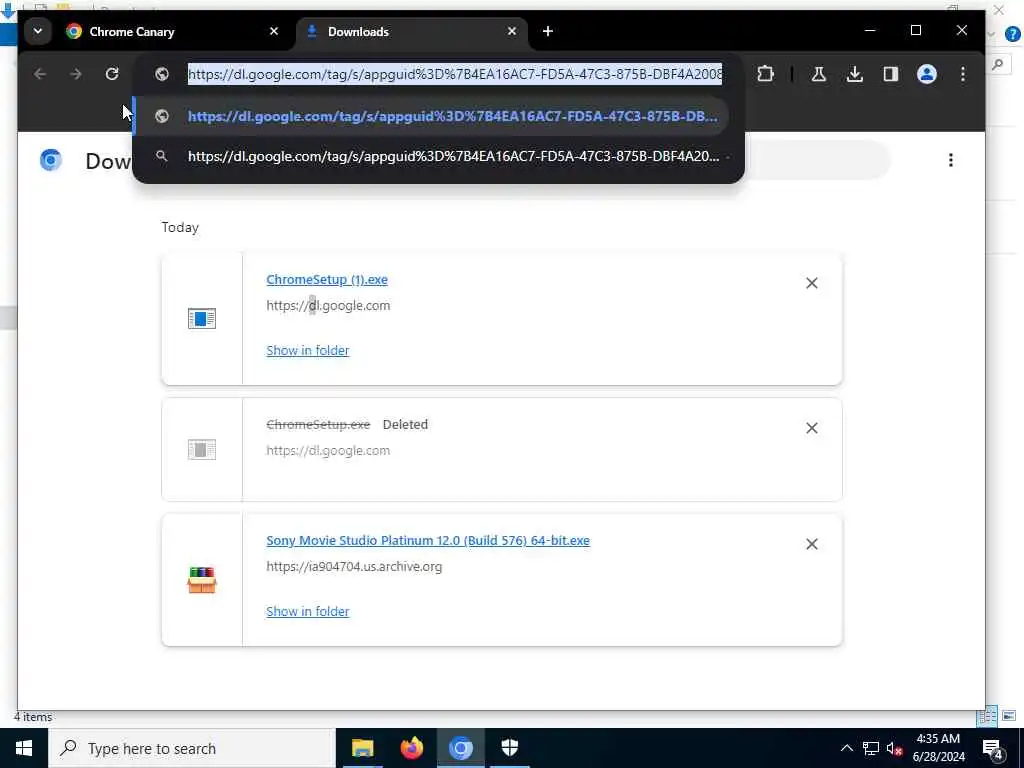Show Sony Movie Studio installer in folder
Screen dimensions: 1024x768
308,612
